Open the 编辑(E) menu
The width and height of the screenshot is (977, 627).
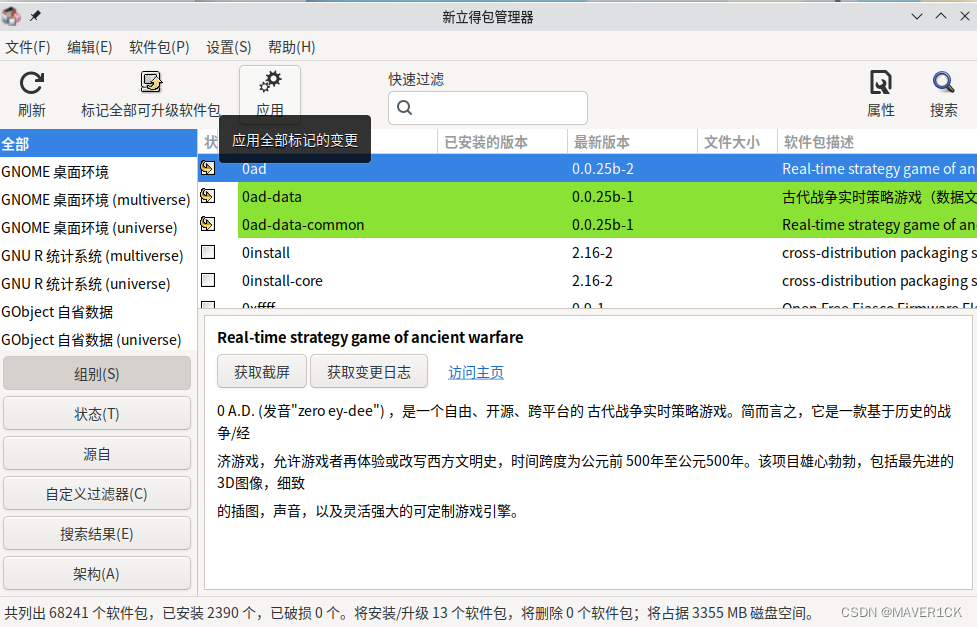tap(90, 47)
